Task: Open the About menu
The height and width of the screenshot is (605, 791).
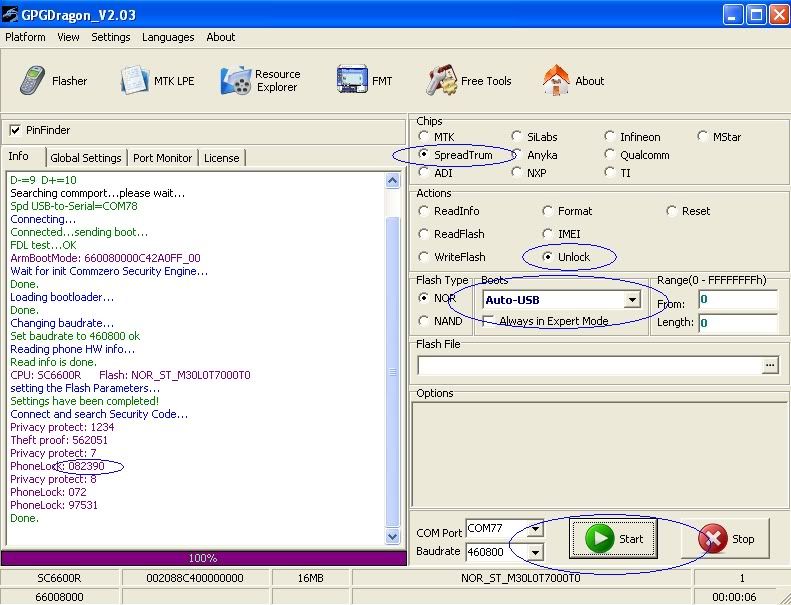Action: click(x=220, y=37)
